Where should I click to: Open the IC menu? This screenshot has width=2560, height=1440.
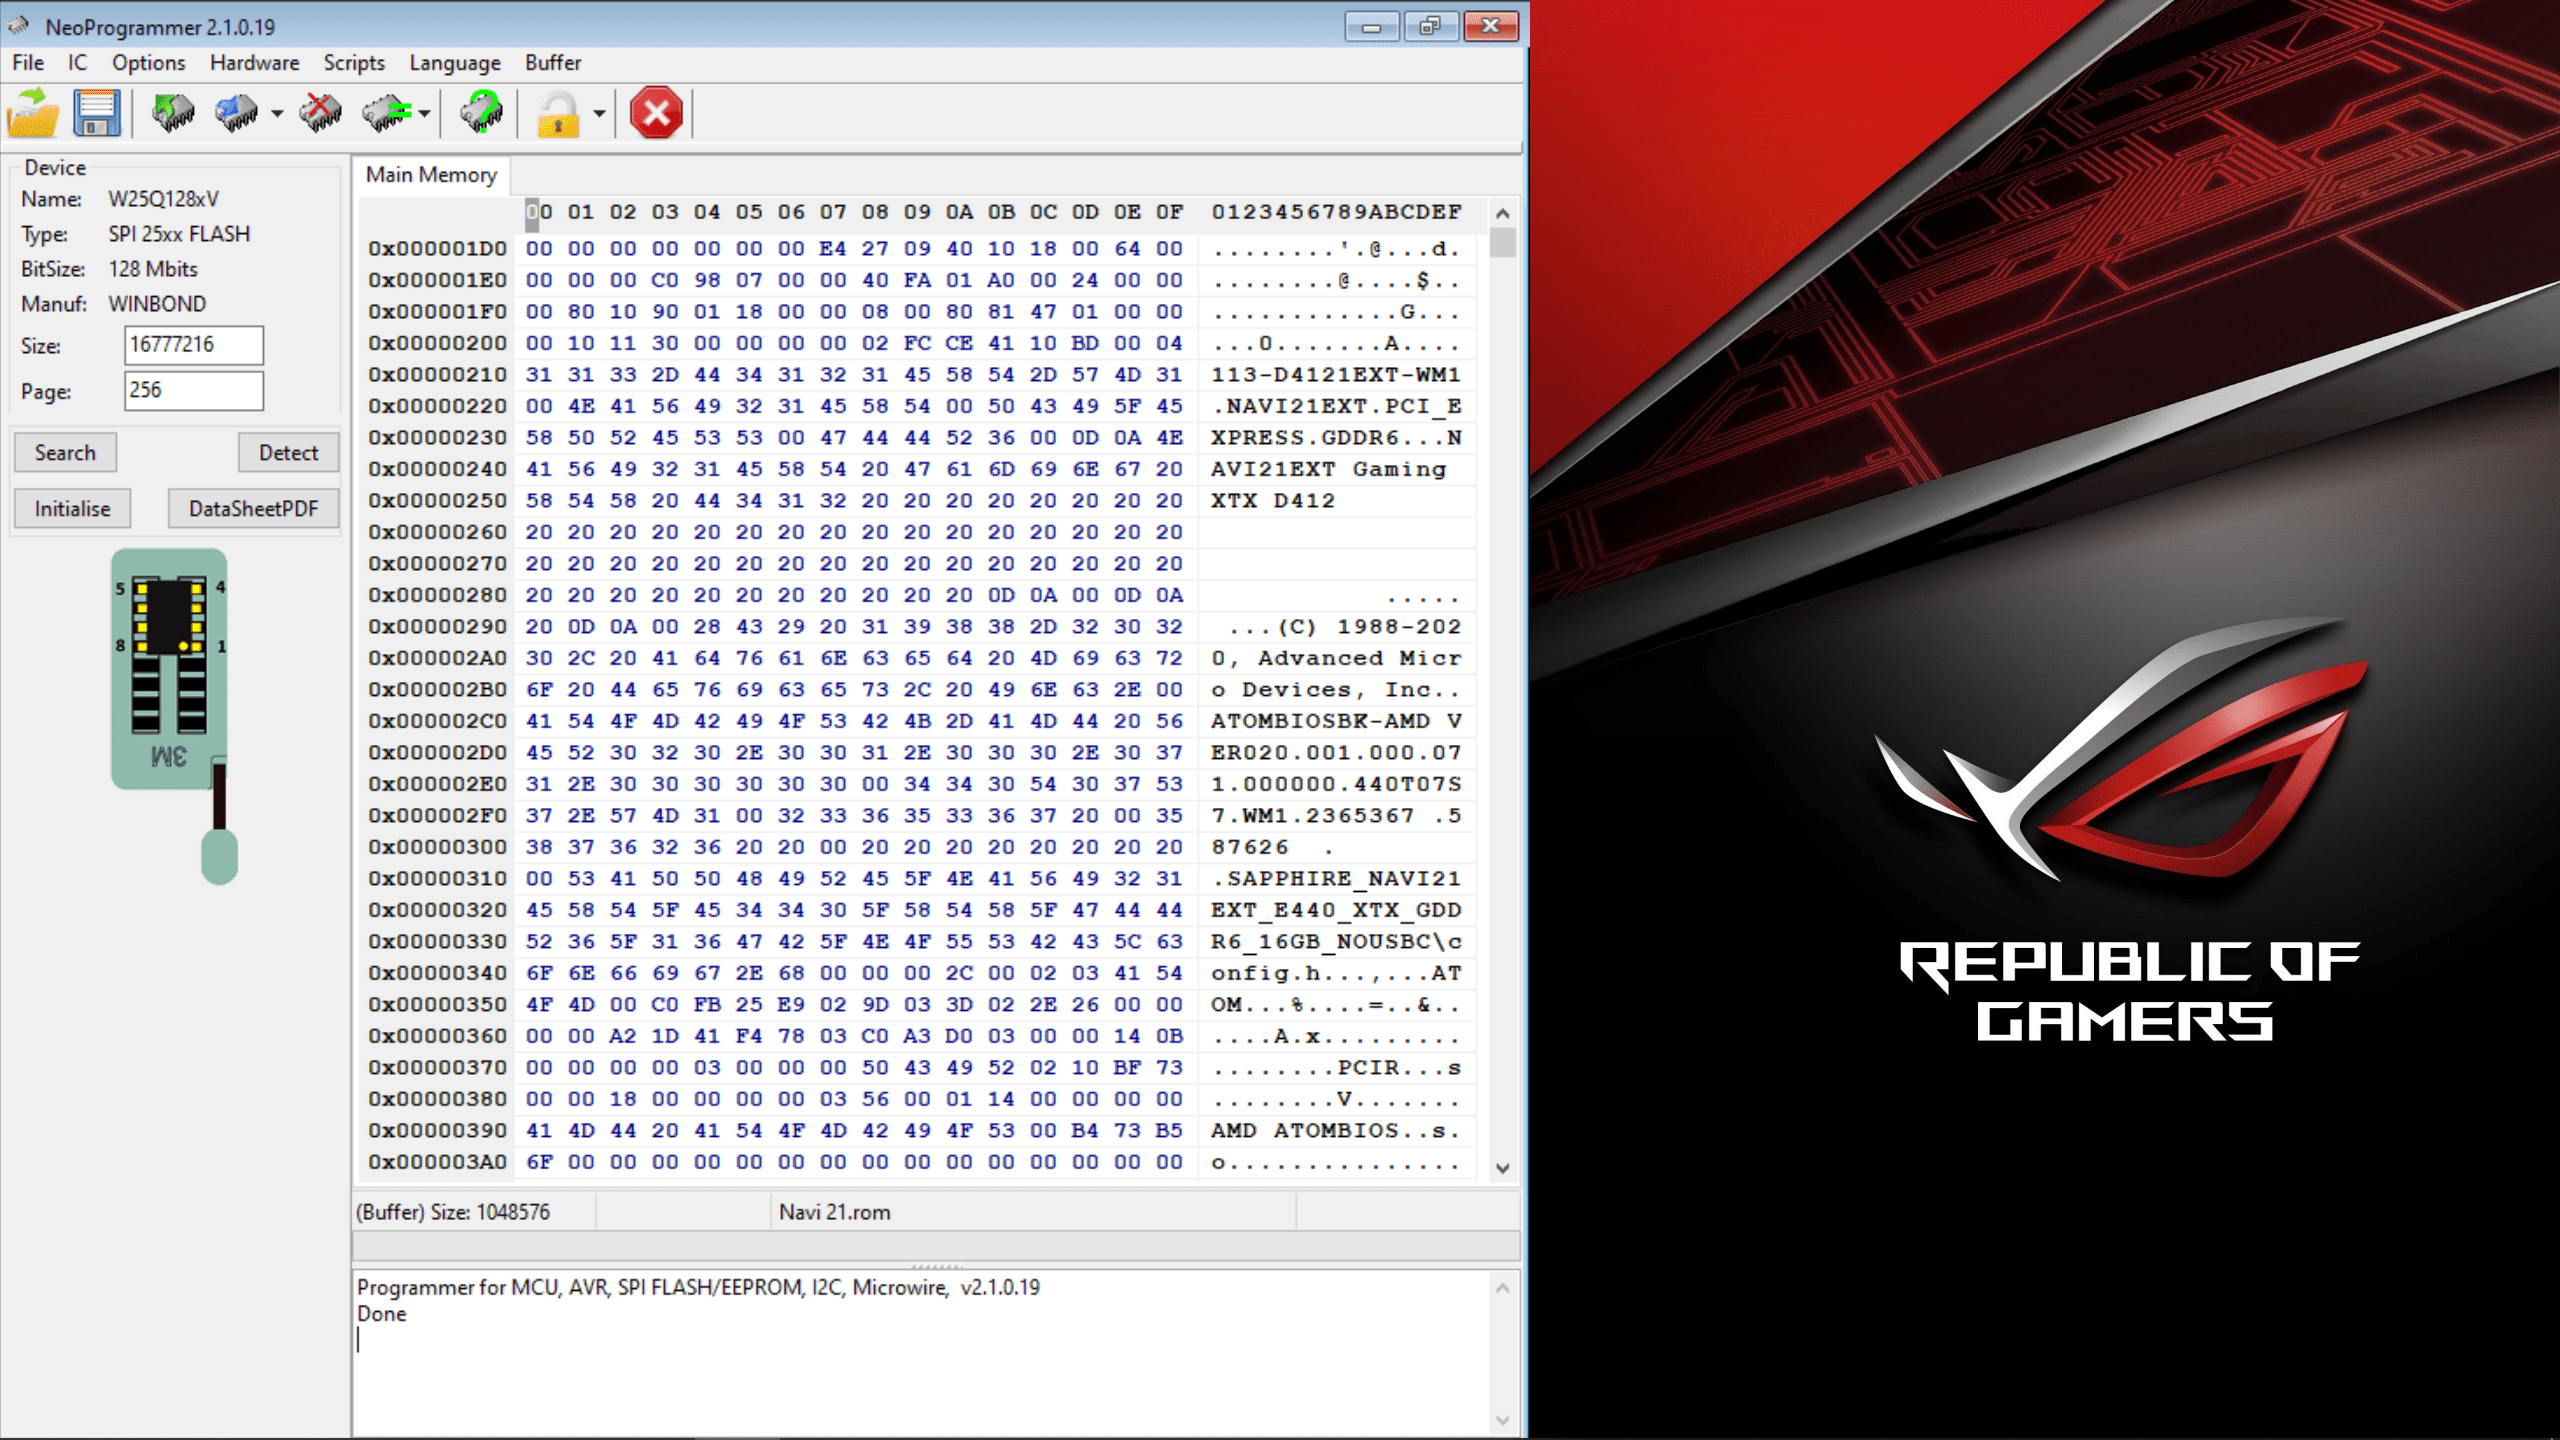tap(77, 62)
